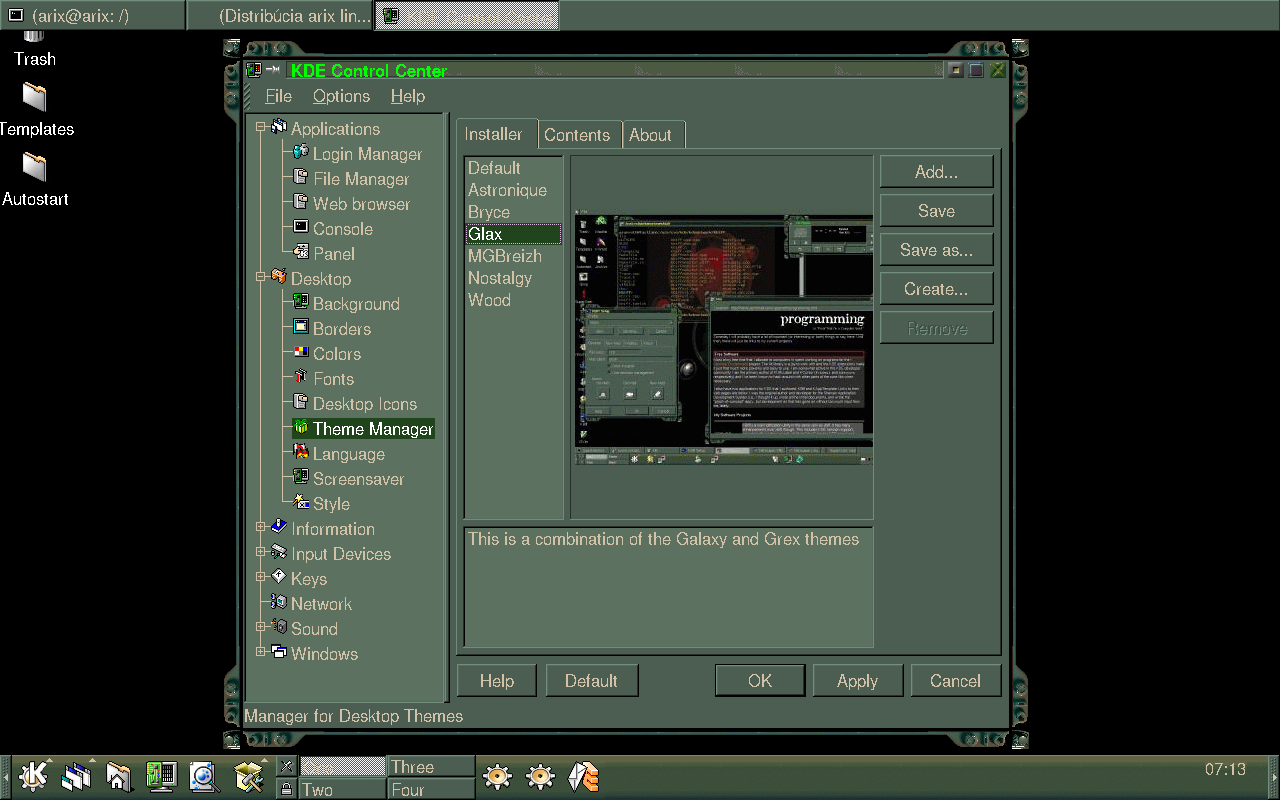Click the Style module icon
Viewport: 1280px width, 800px height.
coord(300,503)
